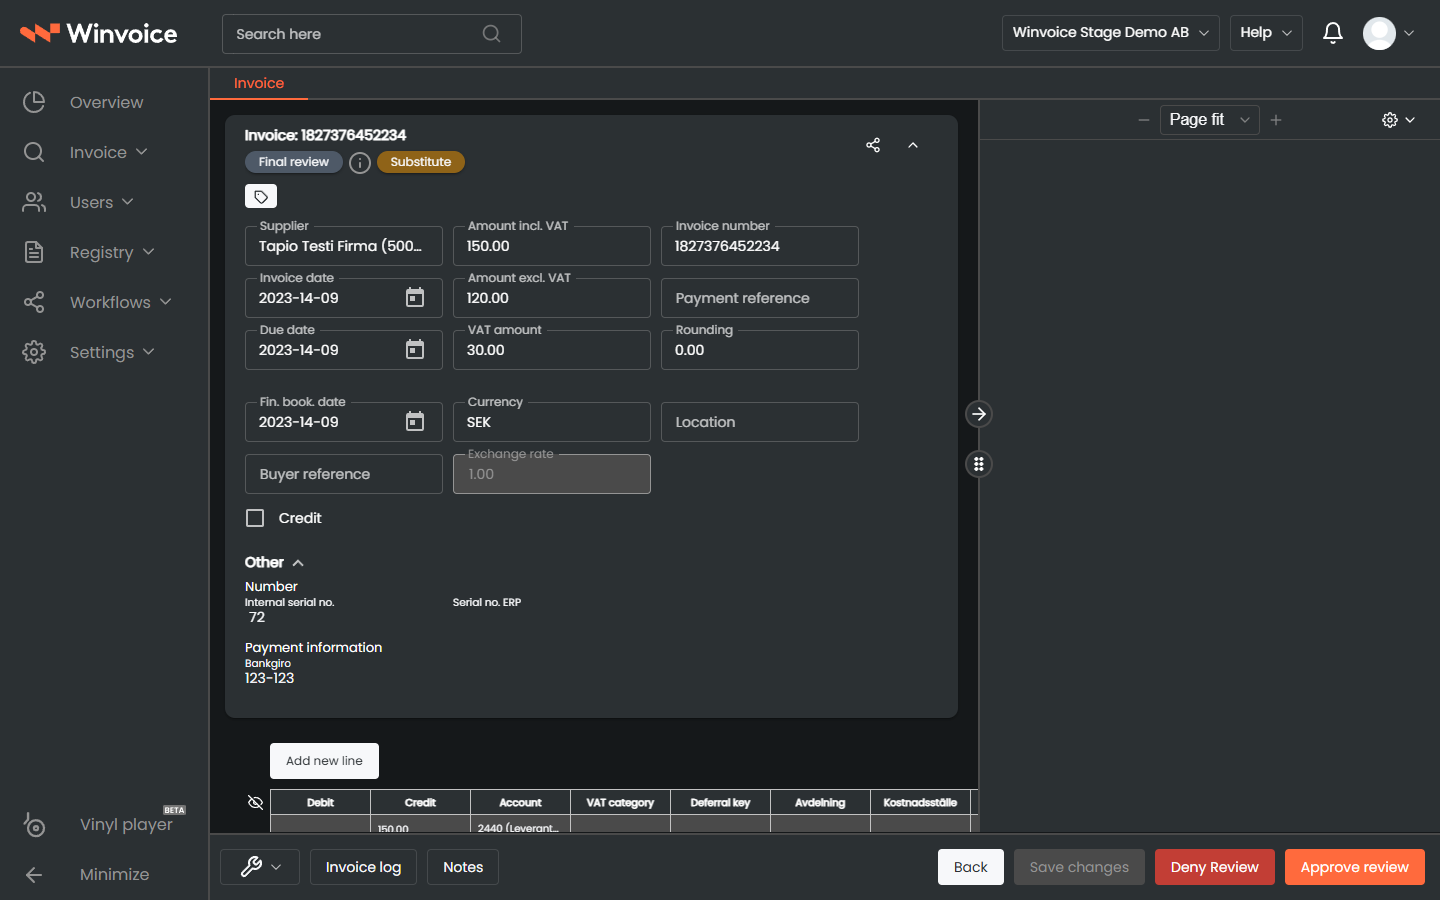Click the tag icon button
This screenshot has width=1440, height=900.
[261, 196]
